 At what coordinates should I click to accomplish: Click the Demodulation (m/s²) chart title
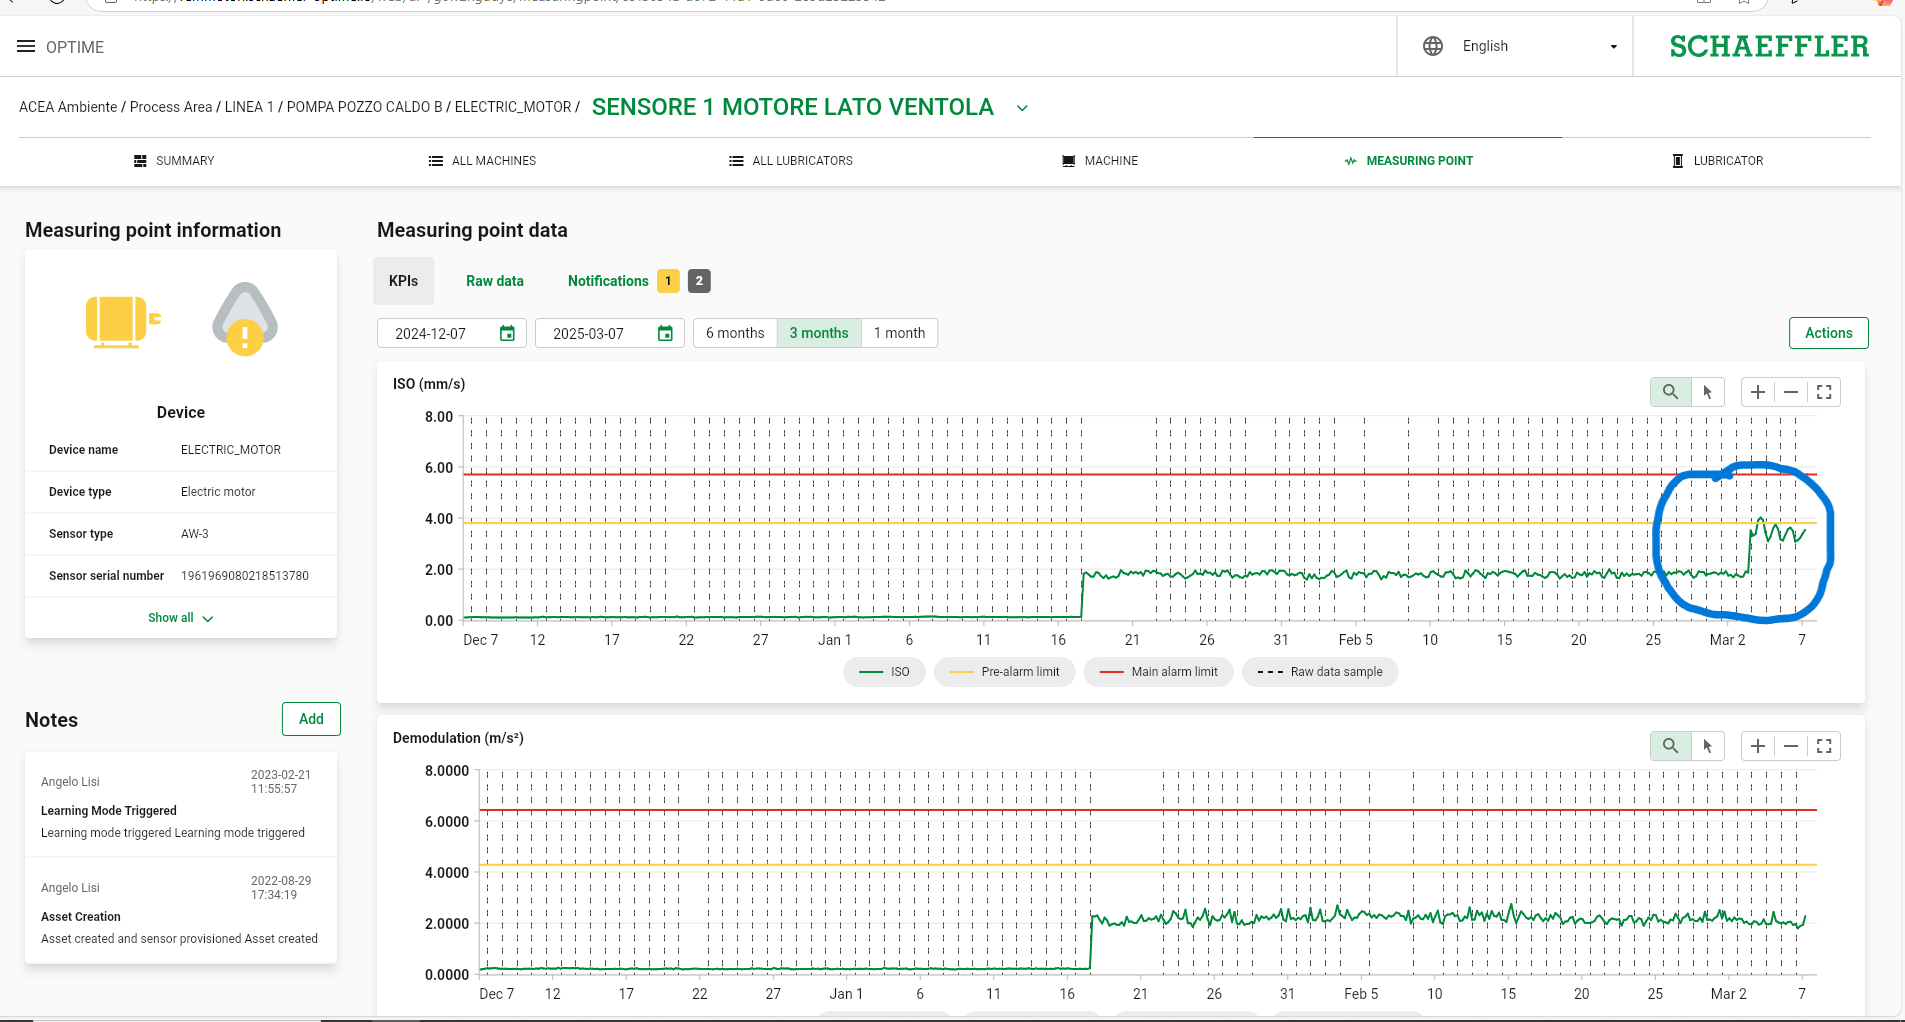[458, 738]
